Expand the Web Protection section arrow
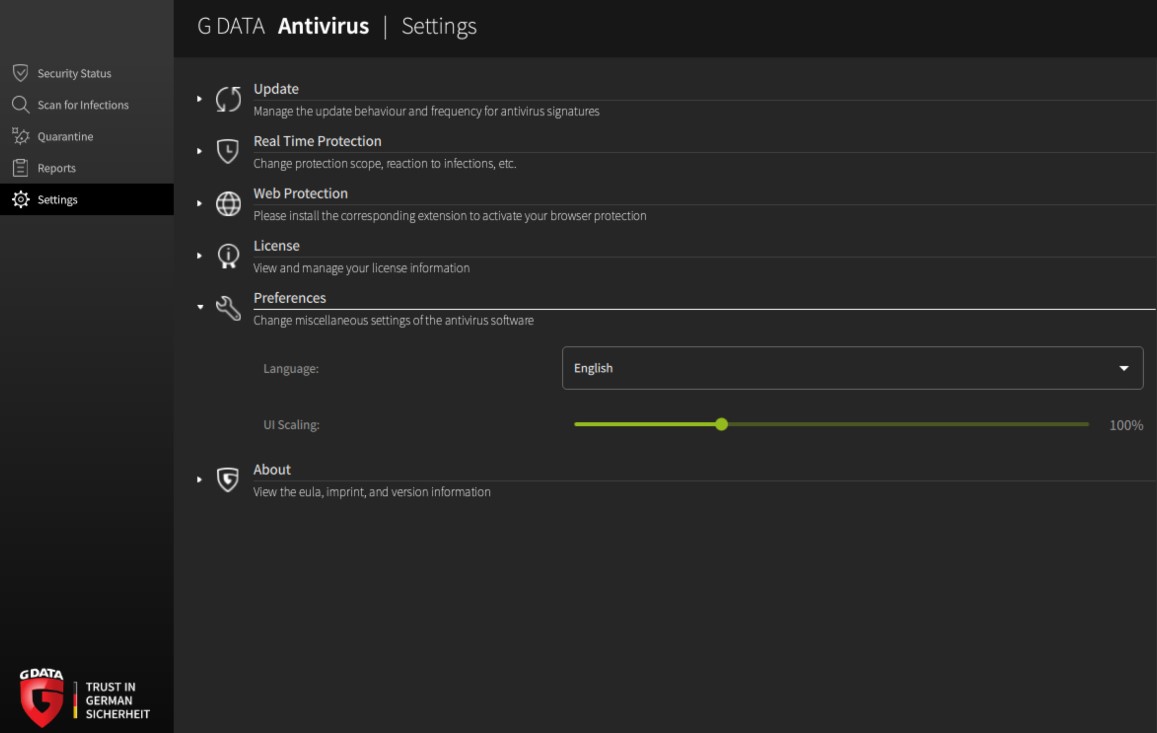The width and height of the screenshot is (1157, 733). coord(199,204)
